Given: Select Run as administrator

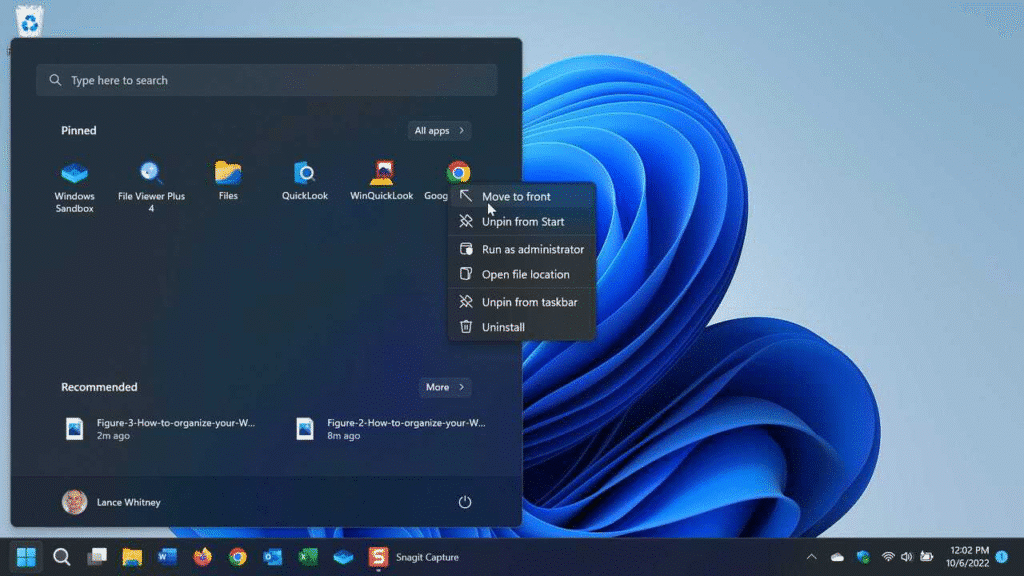Looking at the screenshot, I should pyautogui.click(x=522, y=249).
